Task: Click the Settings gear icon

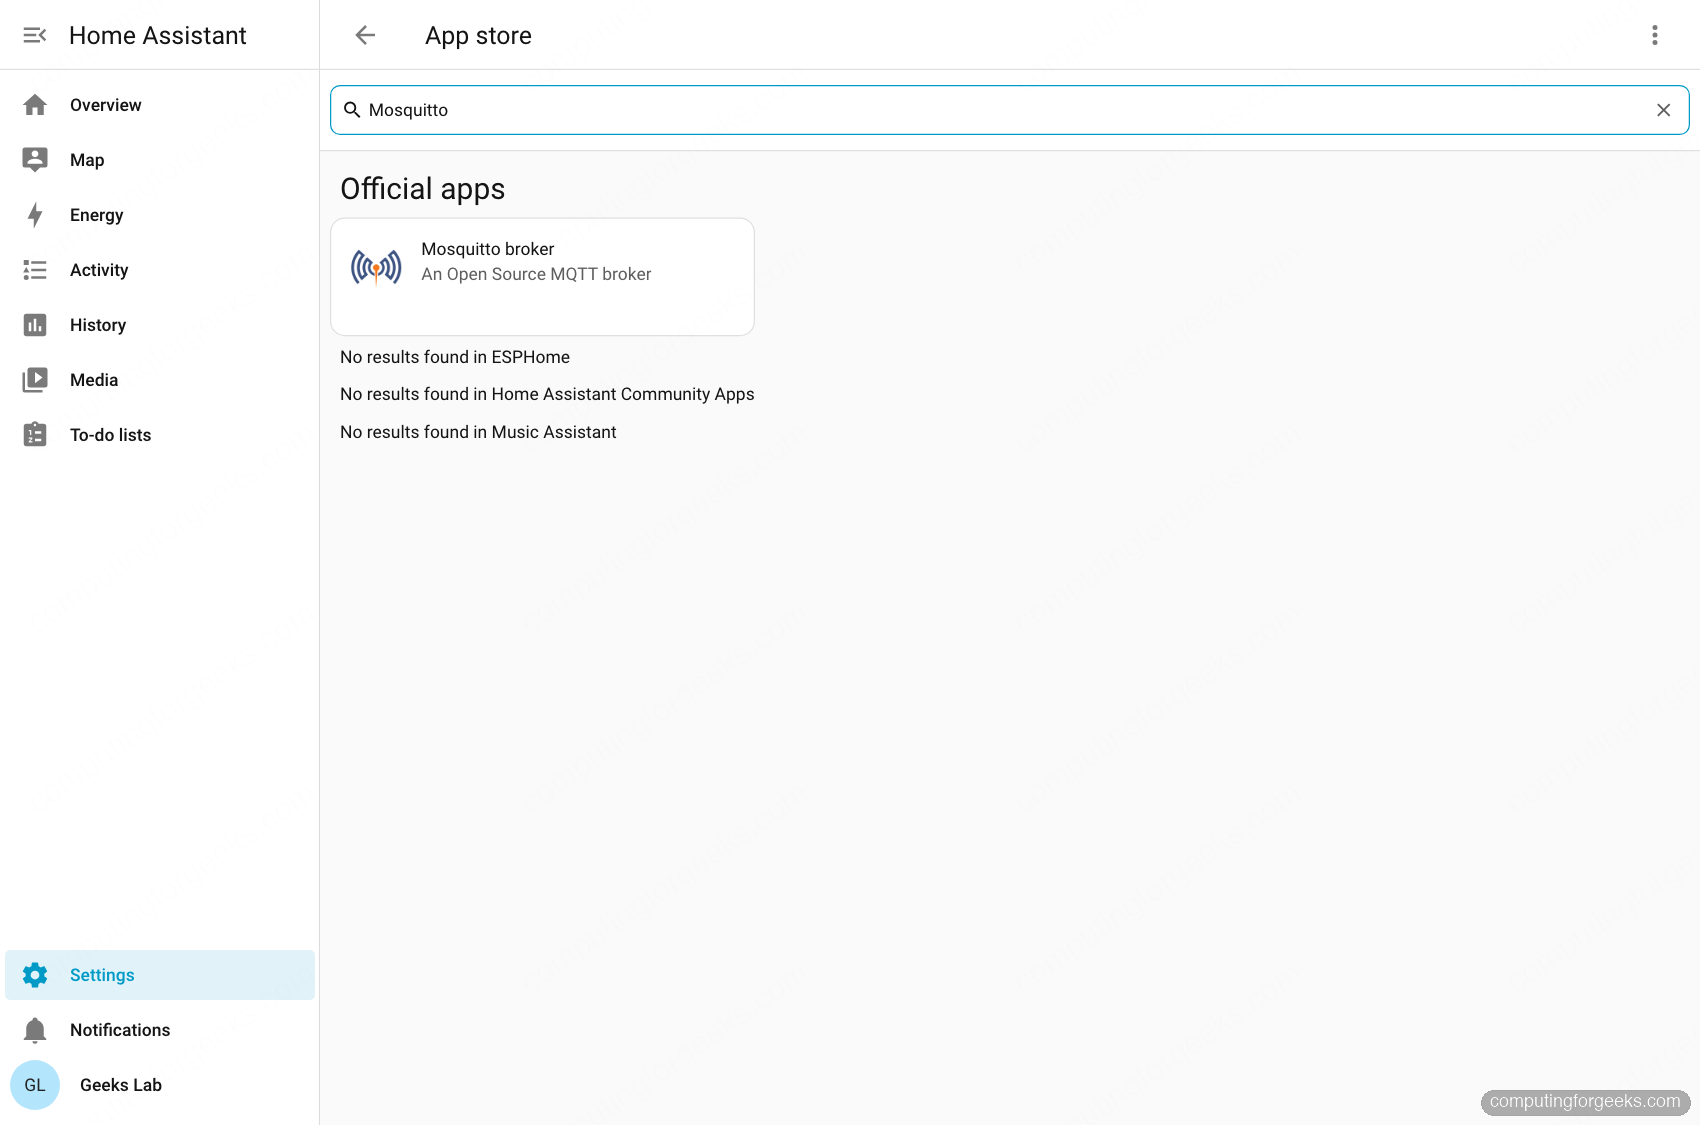Action: click(35, 975)
